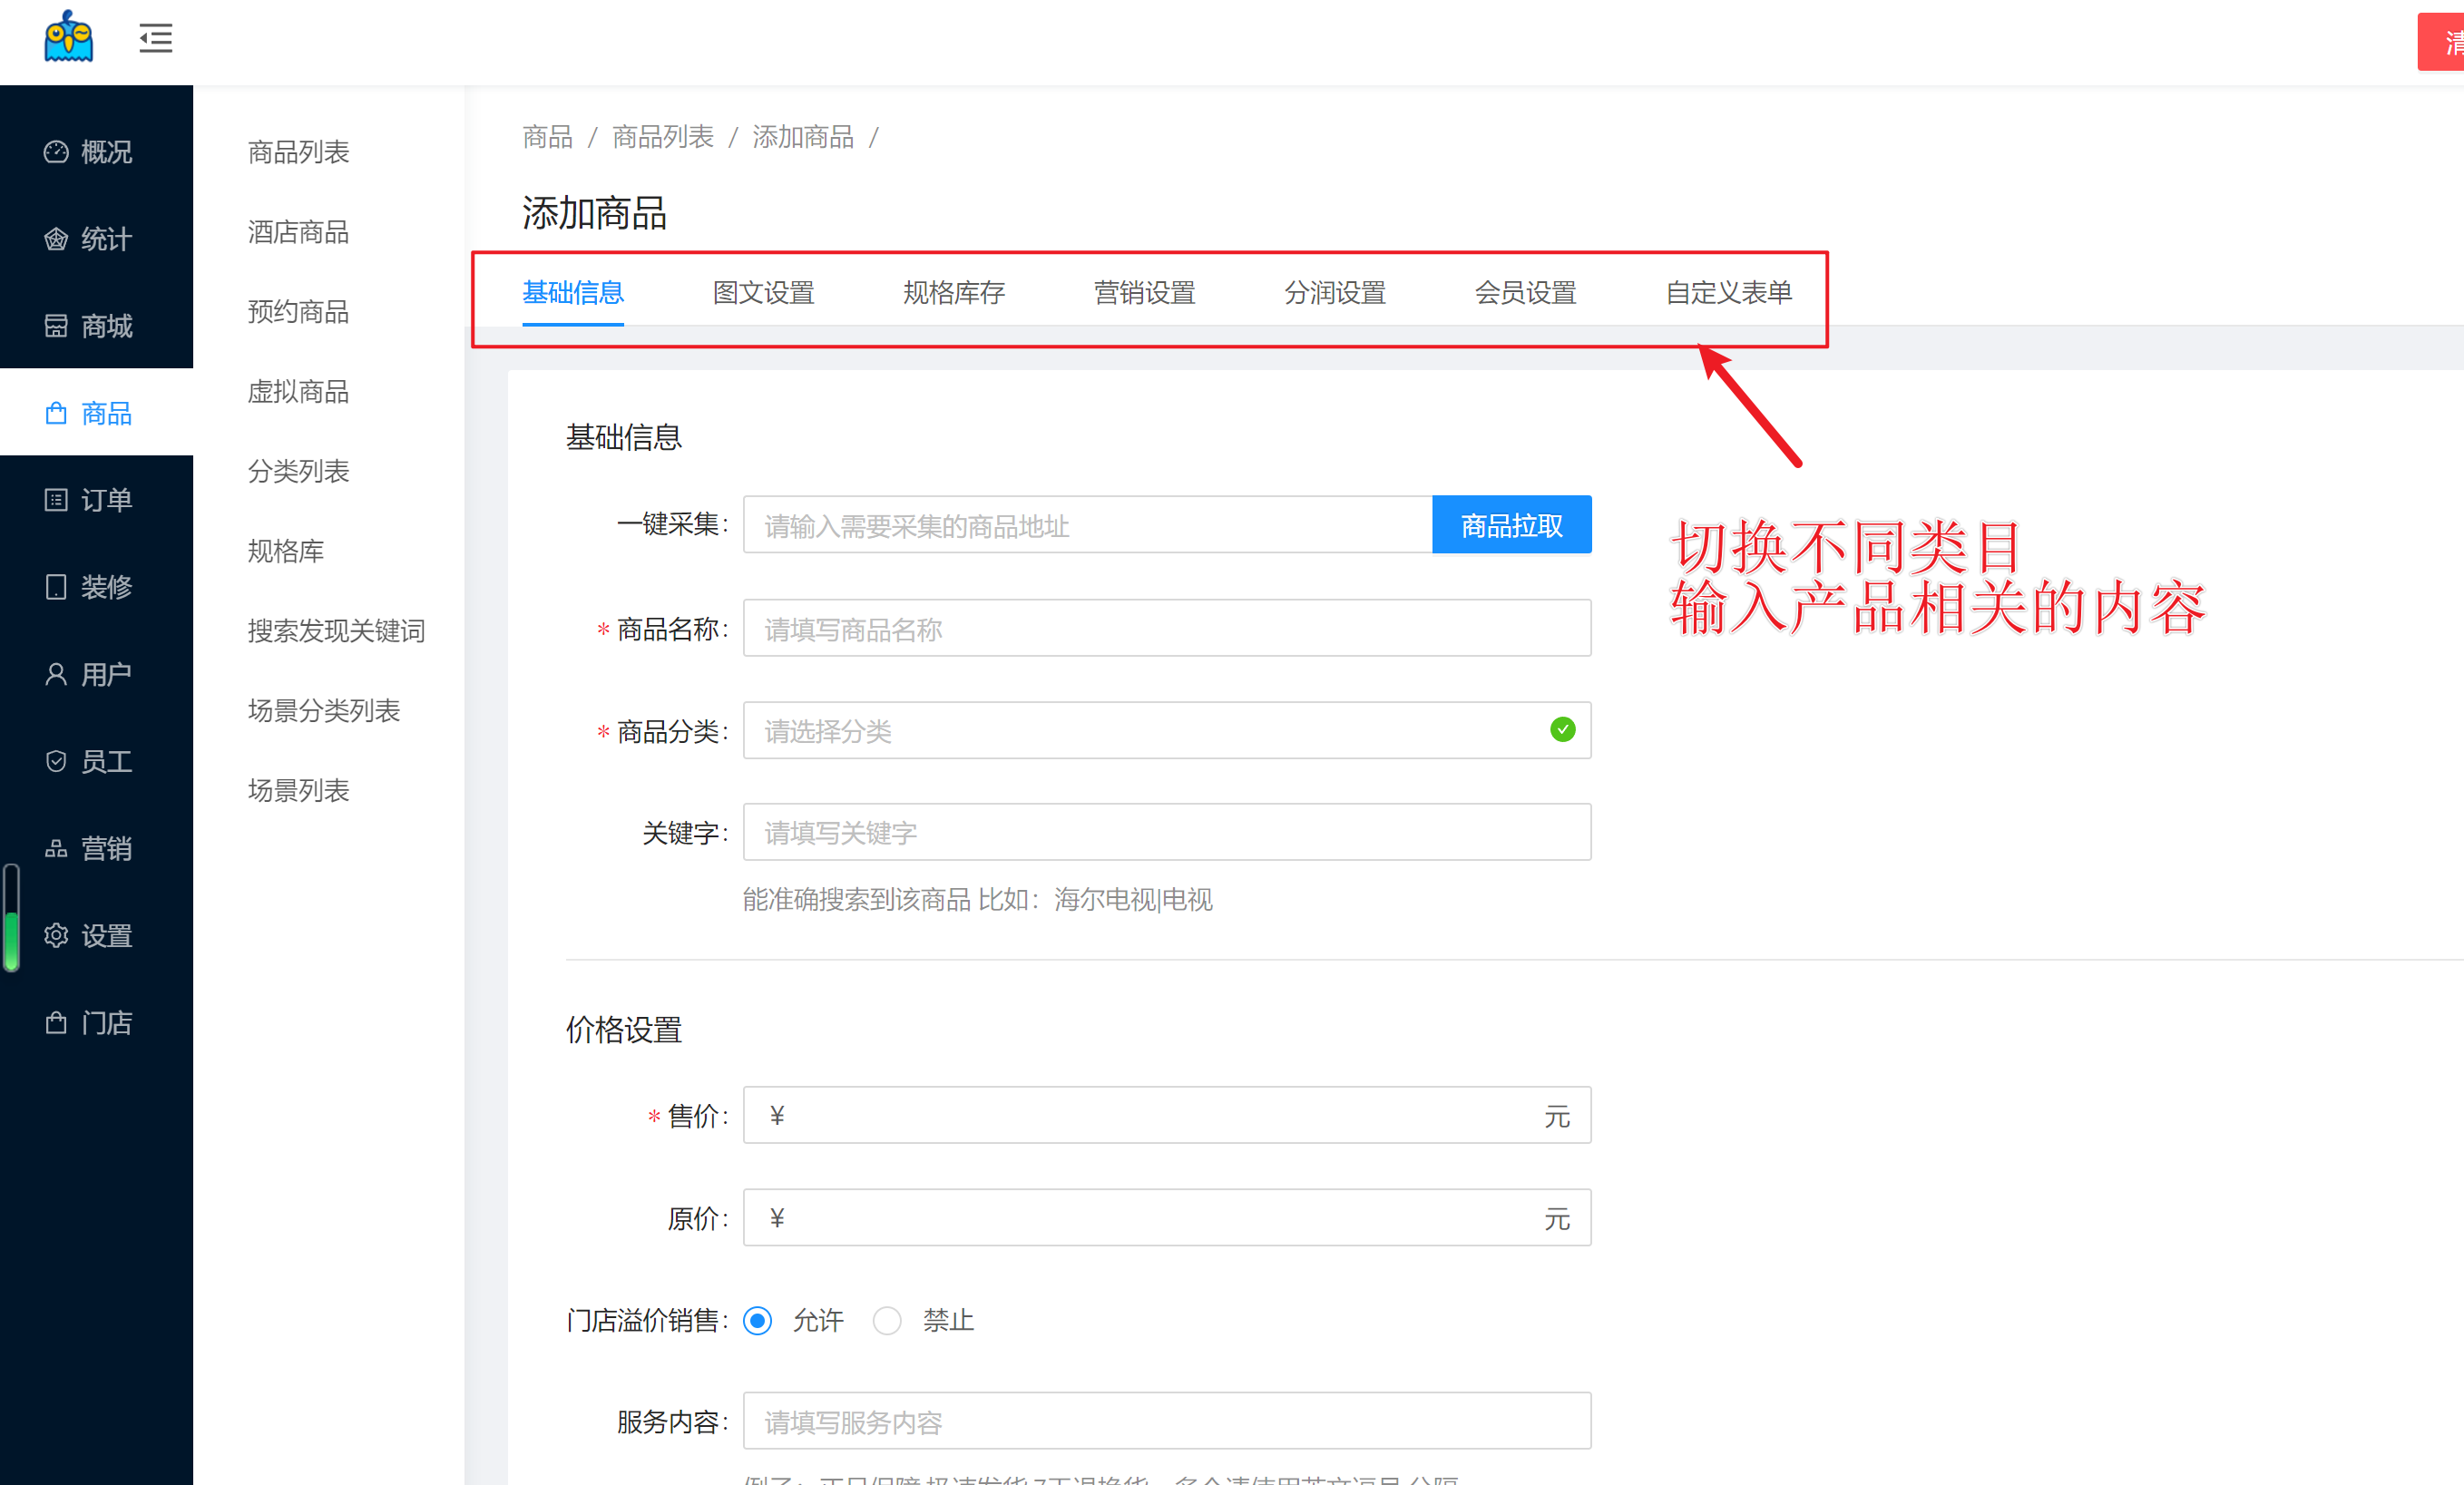Click the 商品拉取 button

[x=1511, y=525]
